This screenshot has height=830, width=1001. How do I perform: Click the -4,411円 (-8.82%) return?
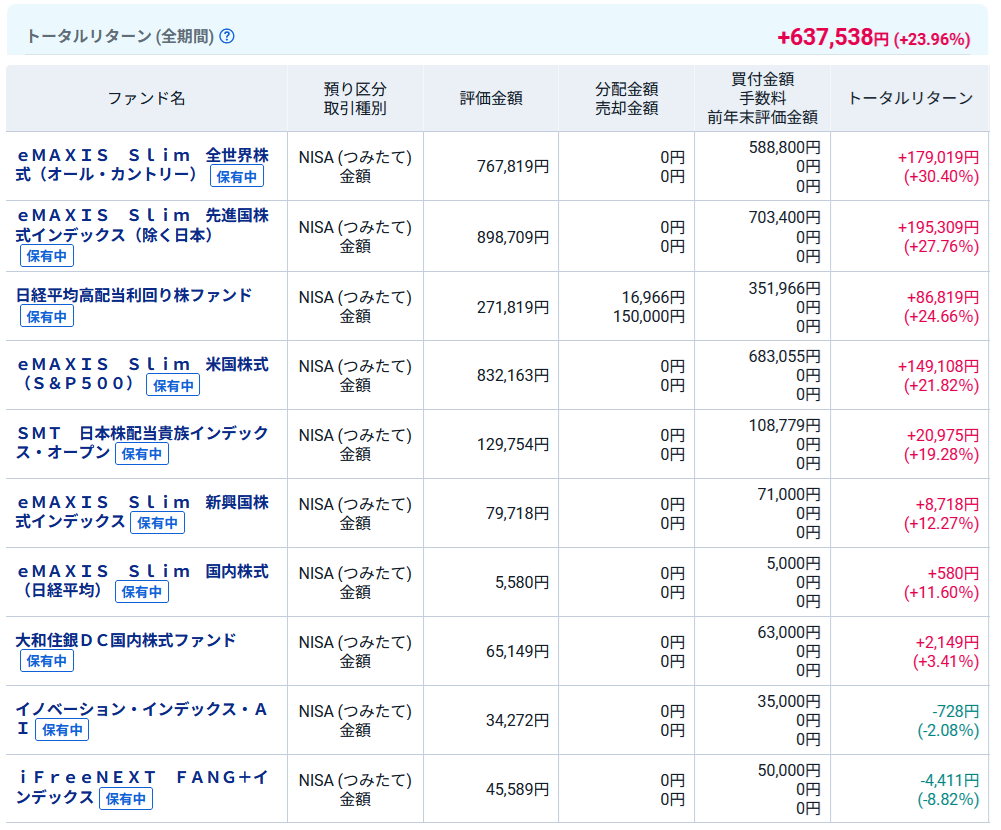click(x=948, y=790)
